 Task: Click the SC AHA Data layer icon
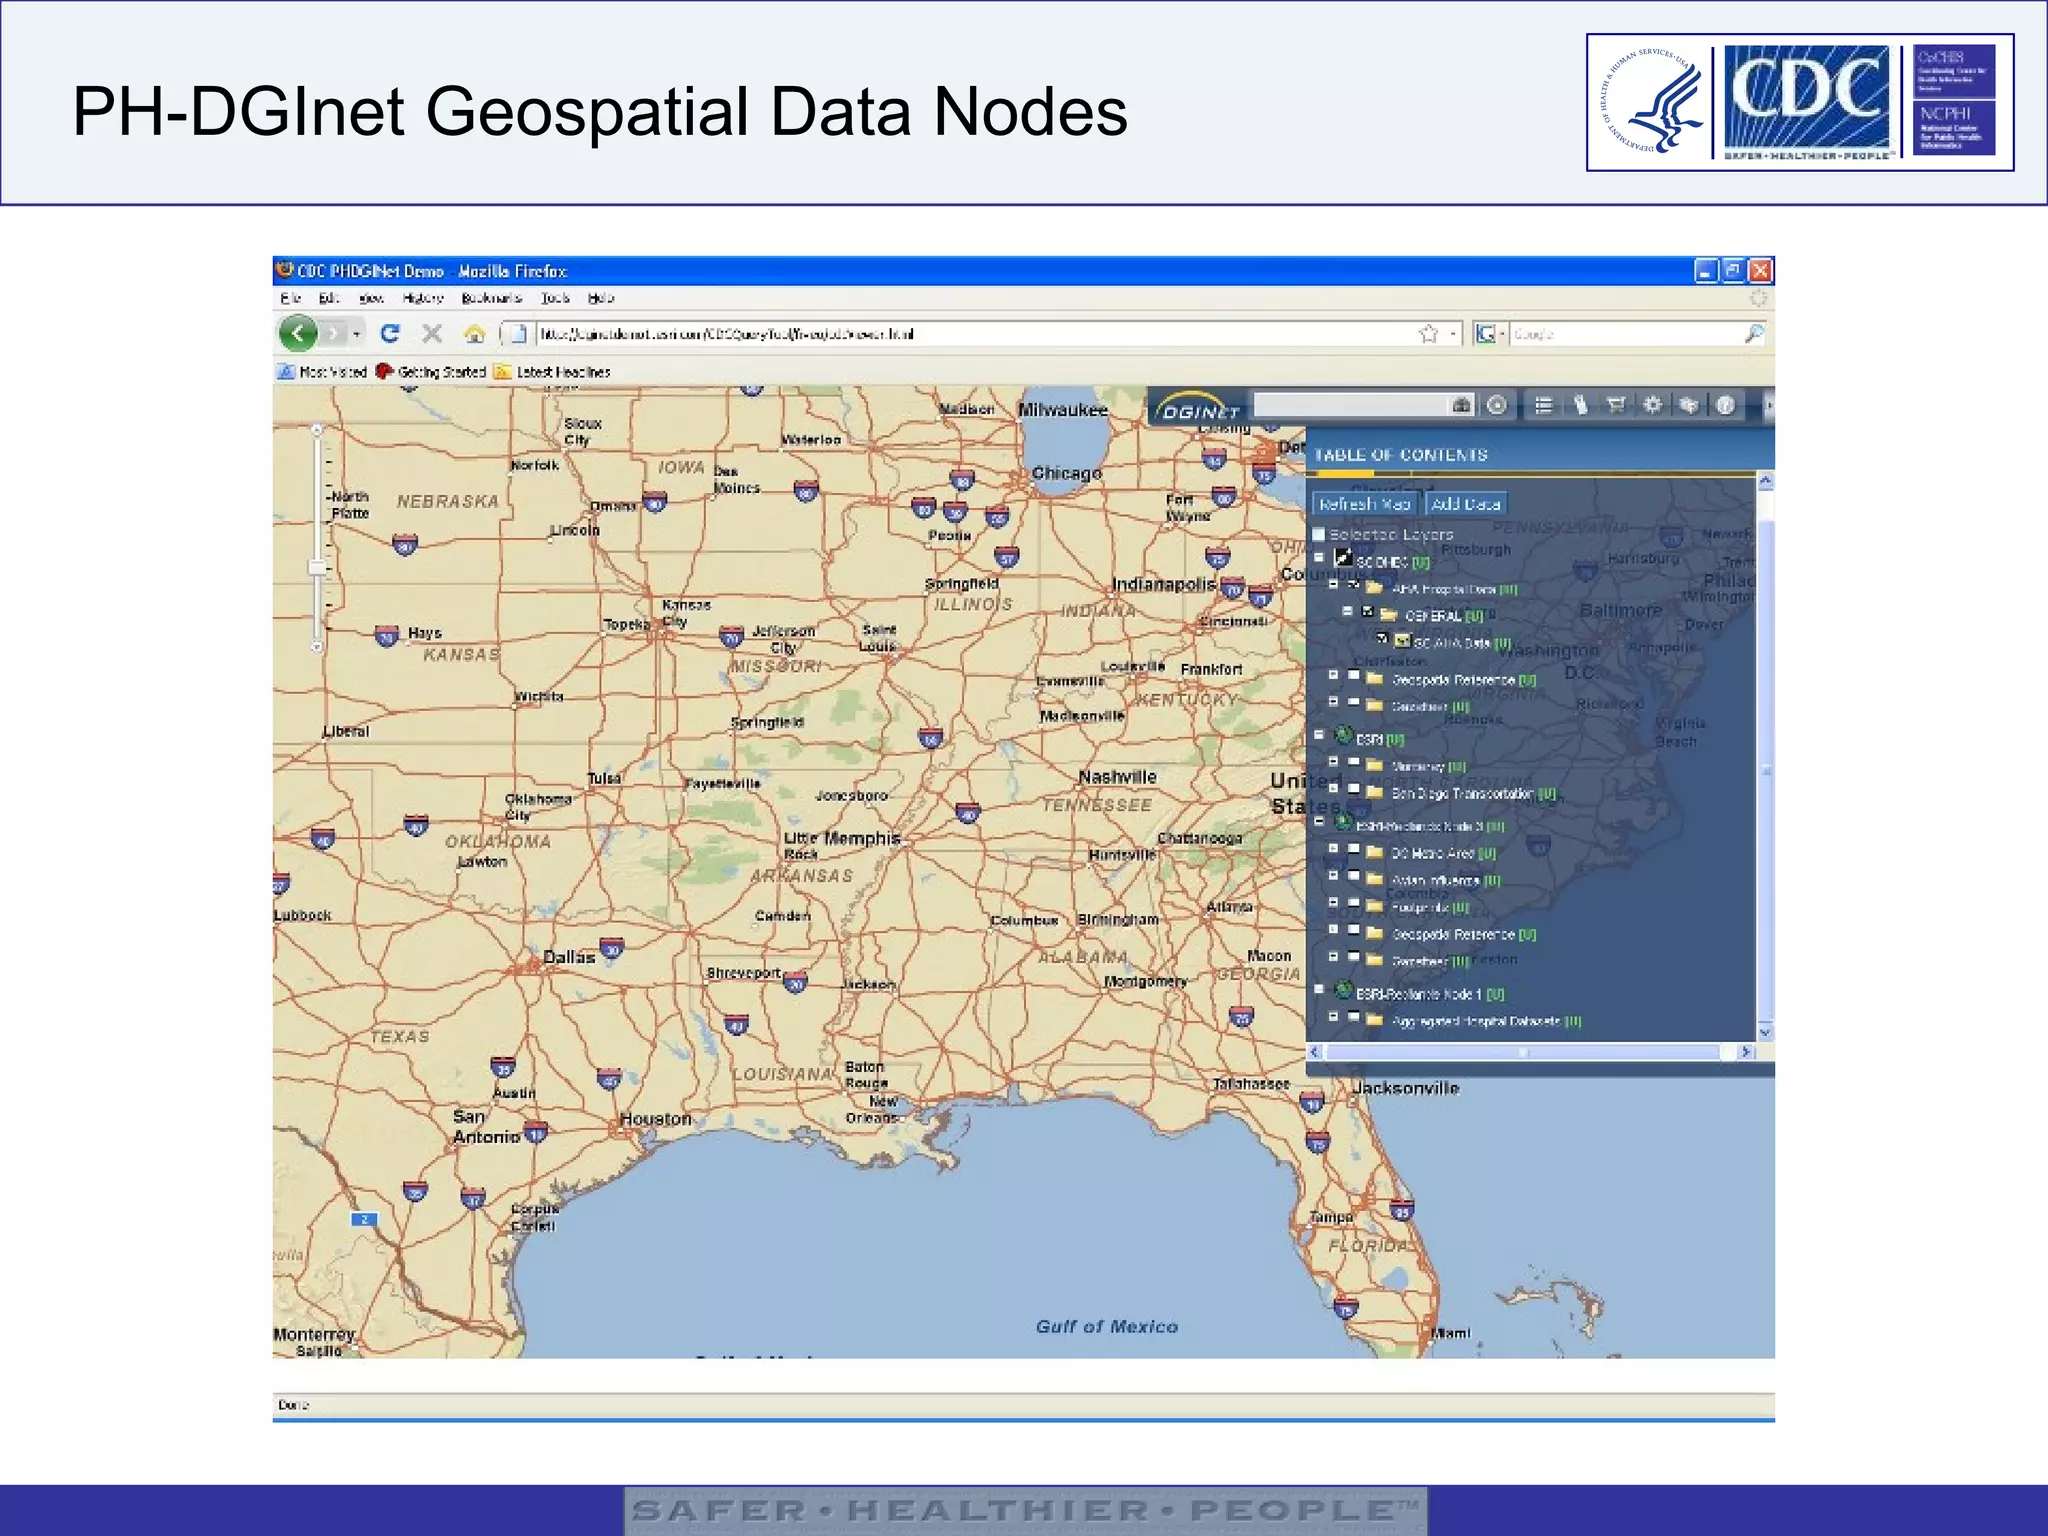click(x=1403, y=641)
